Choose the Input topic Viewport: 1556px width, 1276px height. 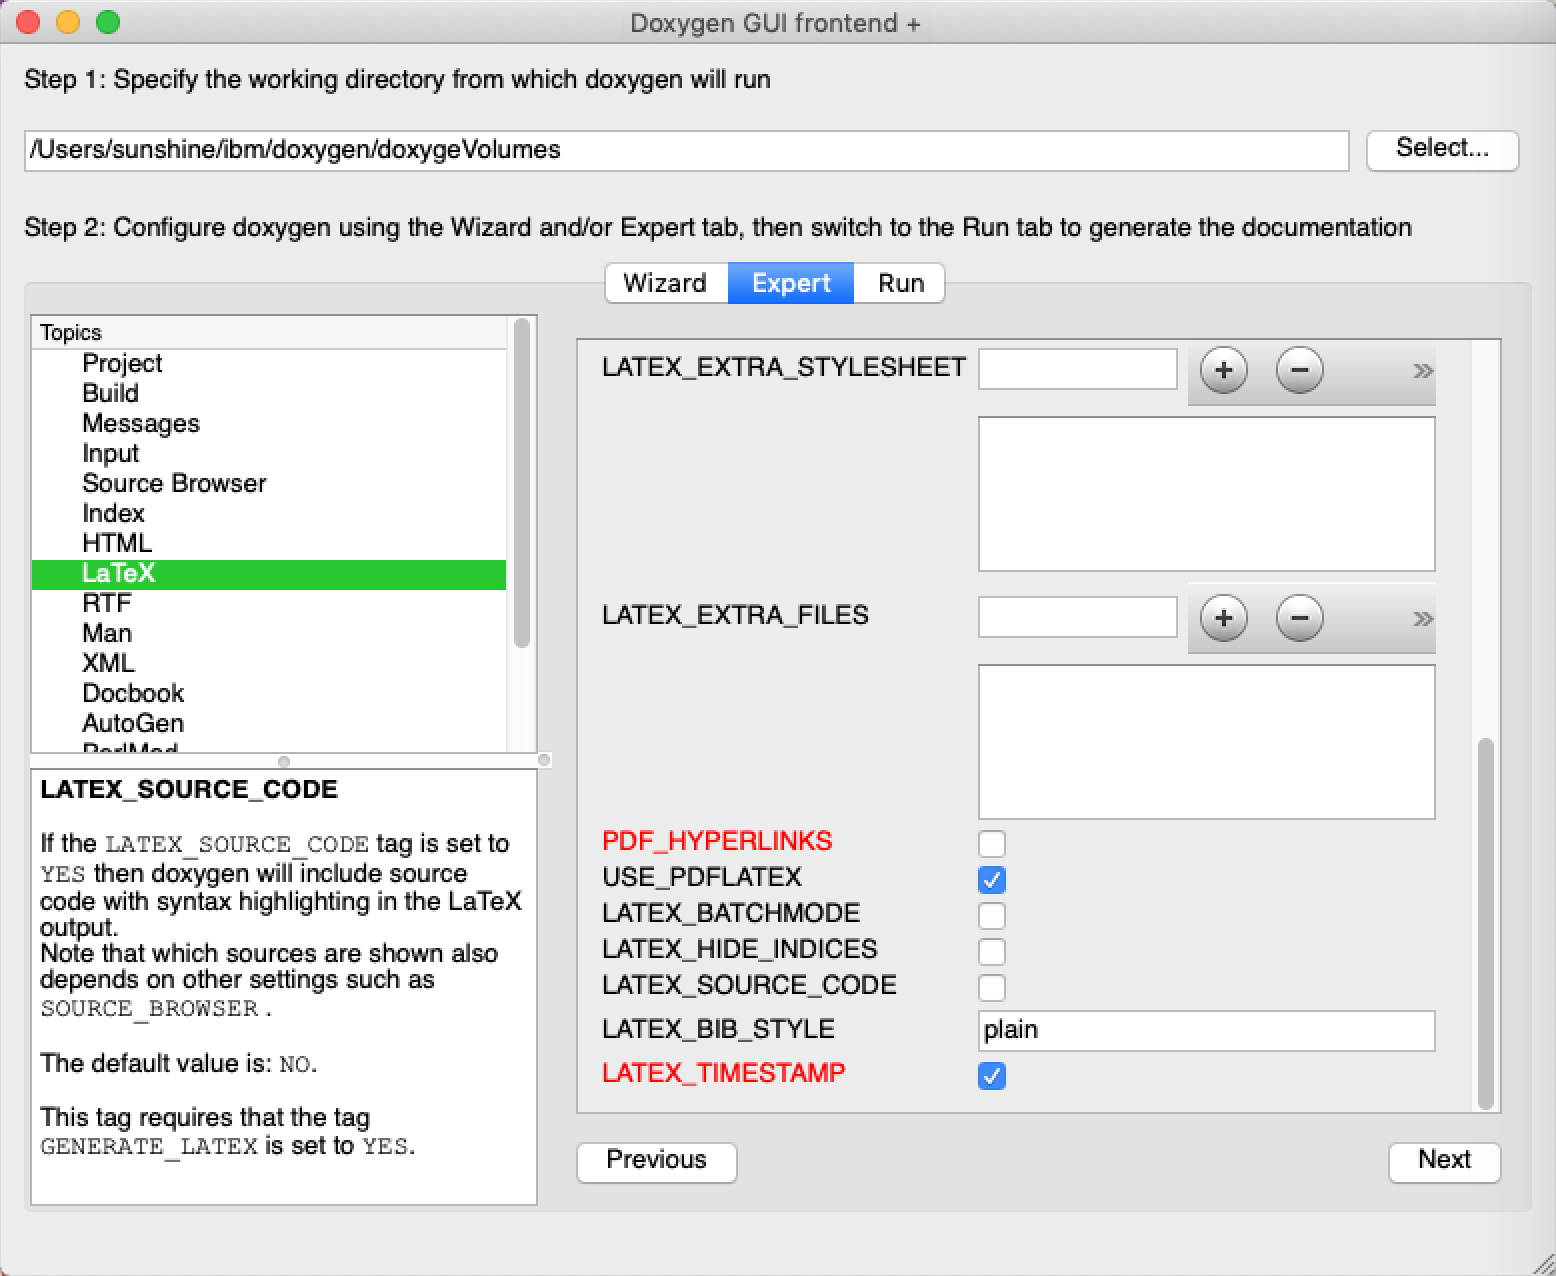click(269, 453)
